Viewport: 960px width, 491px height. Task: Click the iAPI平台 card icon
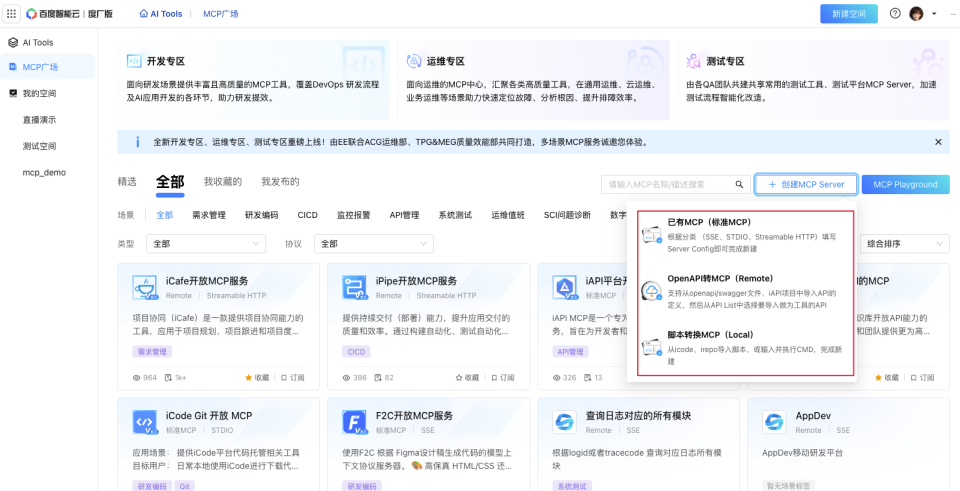tap(564, 287)
